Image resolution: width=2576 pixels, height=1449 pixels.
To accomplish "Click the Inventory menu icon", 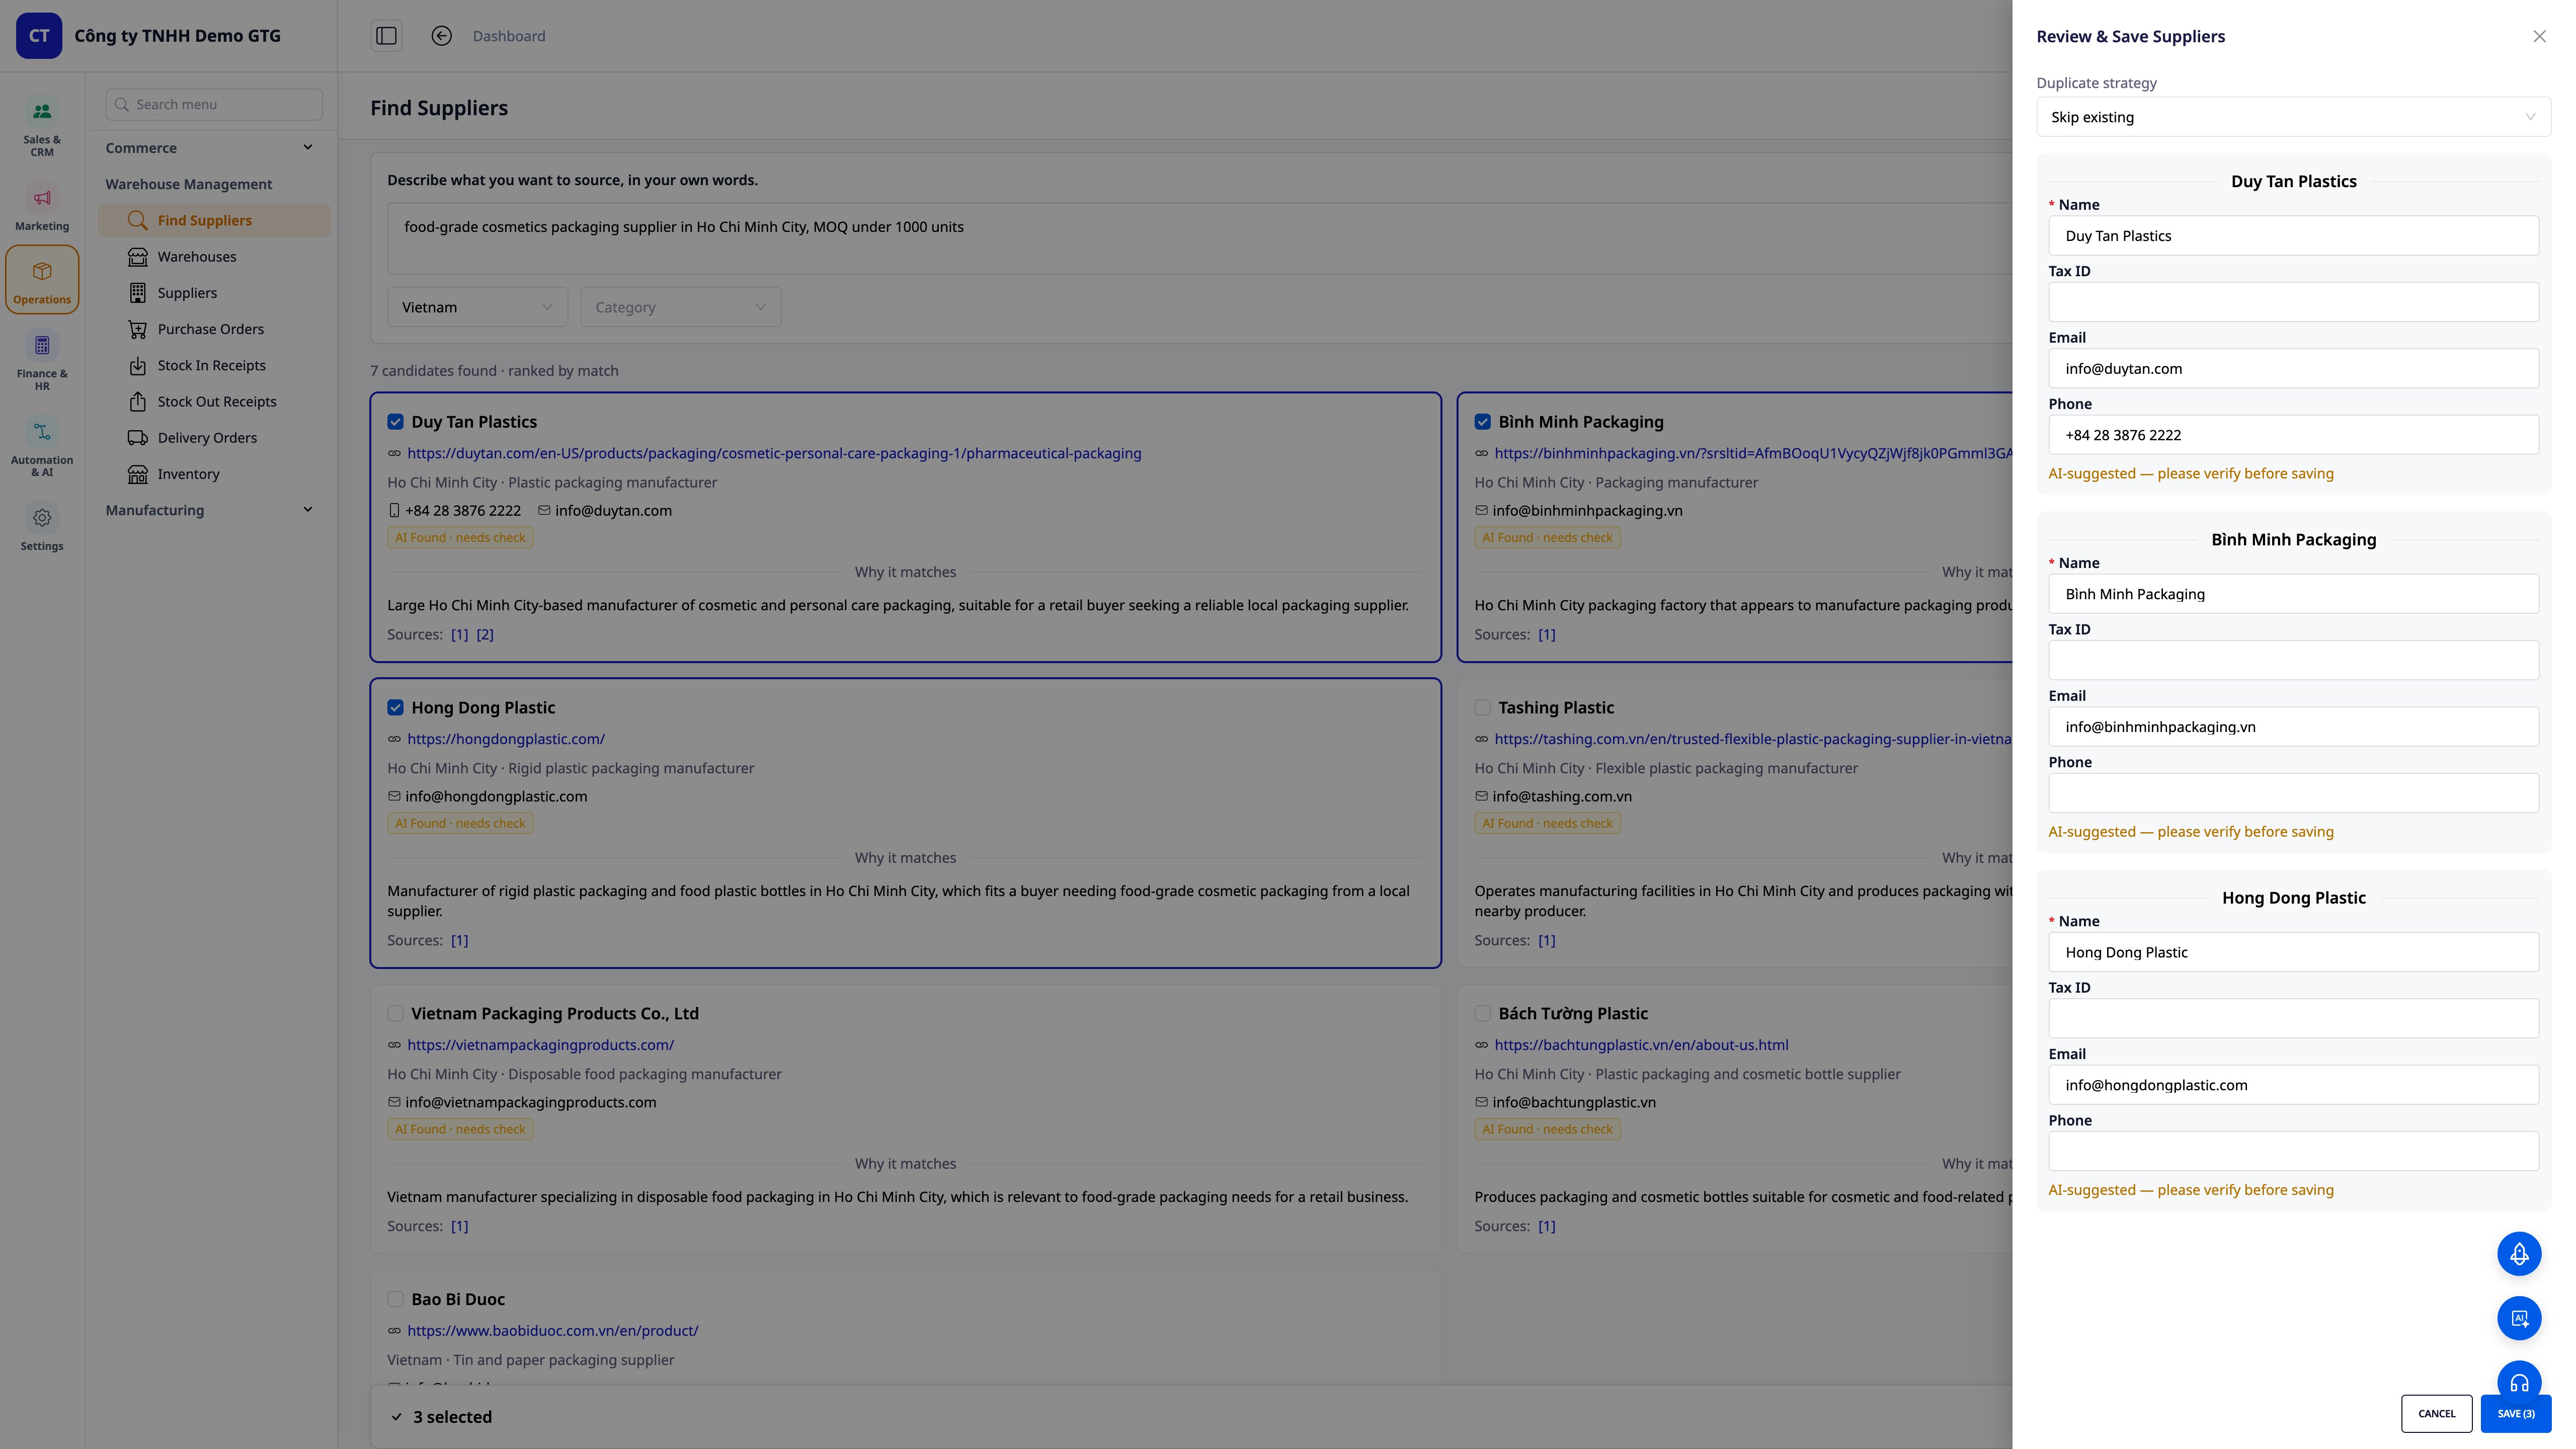I will [138, 474].
